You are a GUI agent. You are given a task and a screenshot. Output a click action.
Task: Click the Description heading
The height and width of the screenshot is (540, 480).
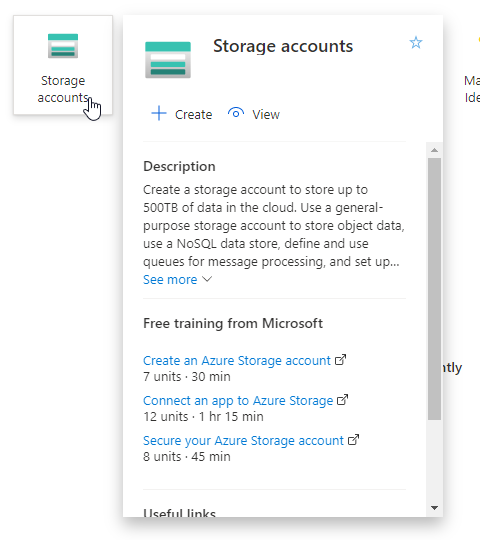[x=179, y=166]
